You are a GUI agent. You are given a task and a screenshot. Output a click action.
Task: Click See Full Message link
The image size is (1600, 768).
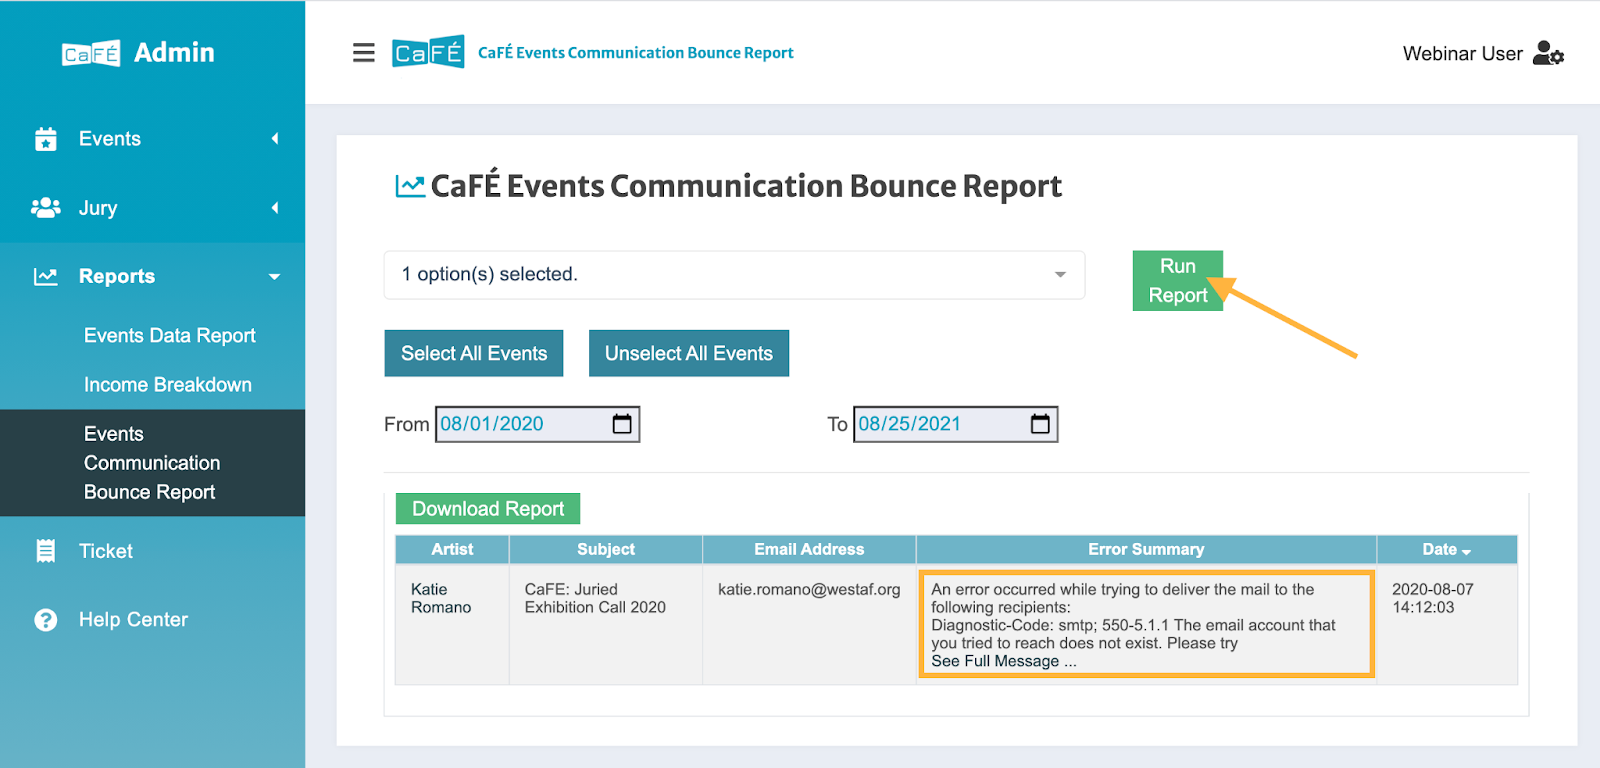click(1004, 661)
